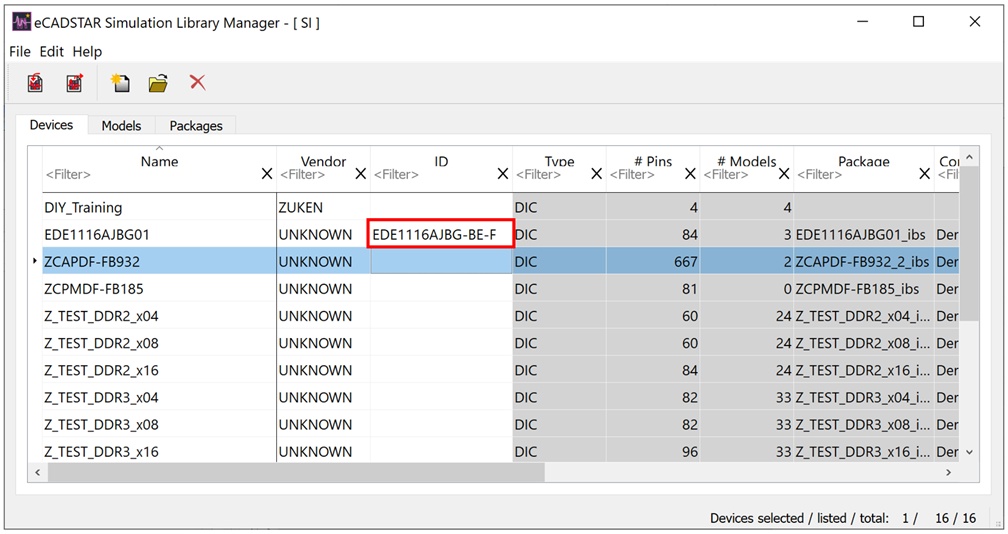Select the EDE1116AJBG01 device name
The image size is (1008, 534).
pos(97,235)
